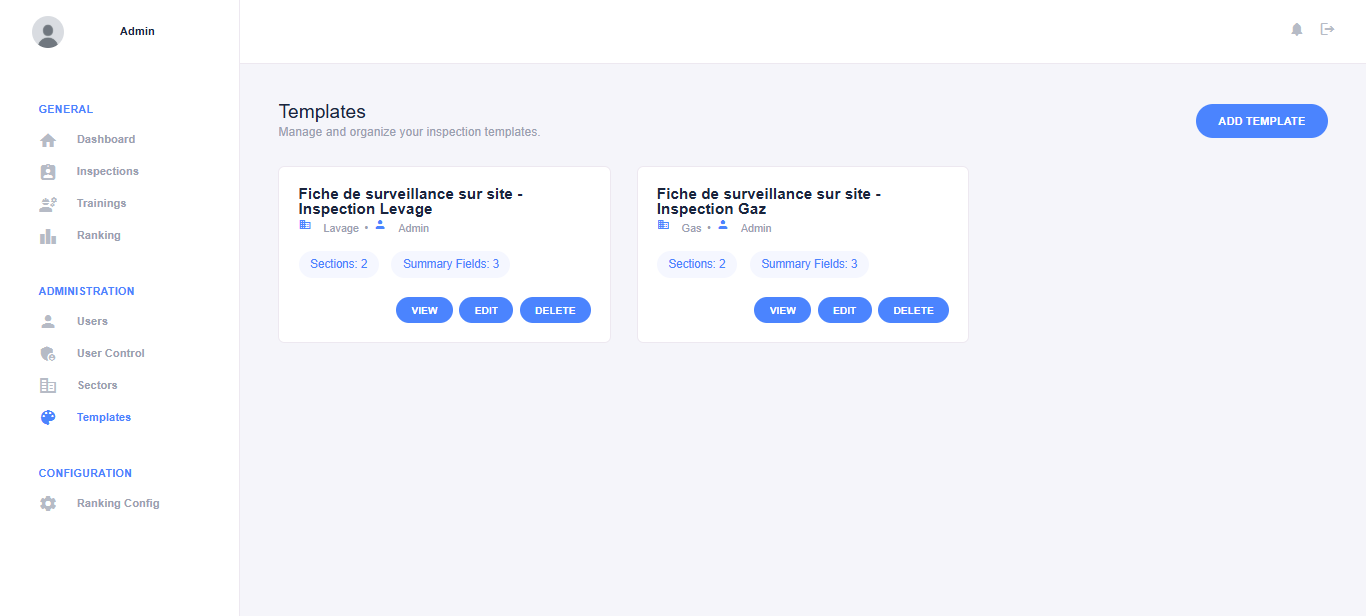Click the Trainings sidebar icon
The image size is (1366, 616).
pyautogui.click(x=48, y=204)
